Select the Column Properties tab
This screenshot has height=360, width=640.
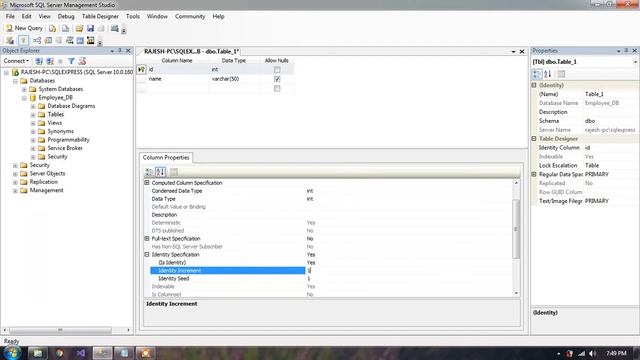(x=166, y=158)
